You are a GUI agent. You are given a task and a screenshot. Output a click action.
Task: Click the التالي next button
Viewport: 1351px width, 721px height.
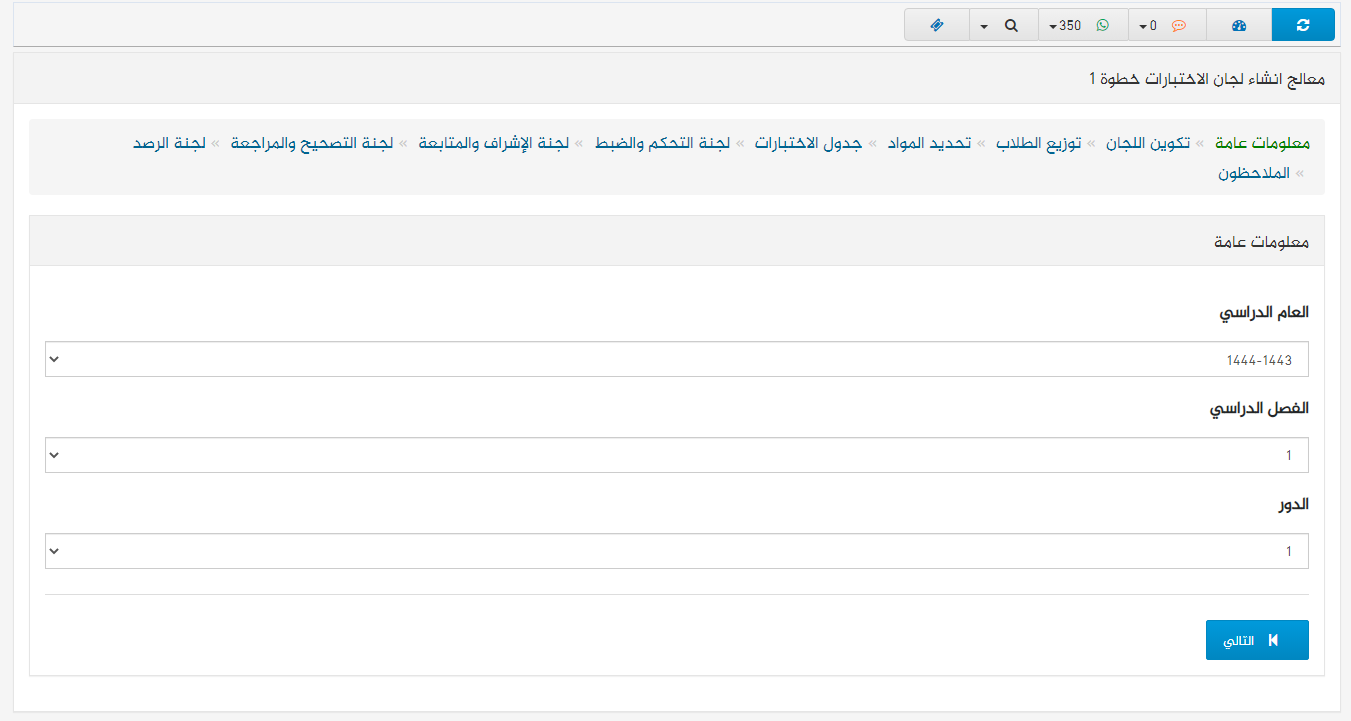coord(1256,640)
